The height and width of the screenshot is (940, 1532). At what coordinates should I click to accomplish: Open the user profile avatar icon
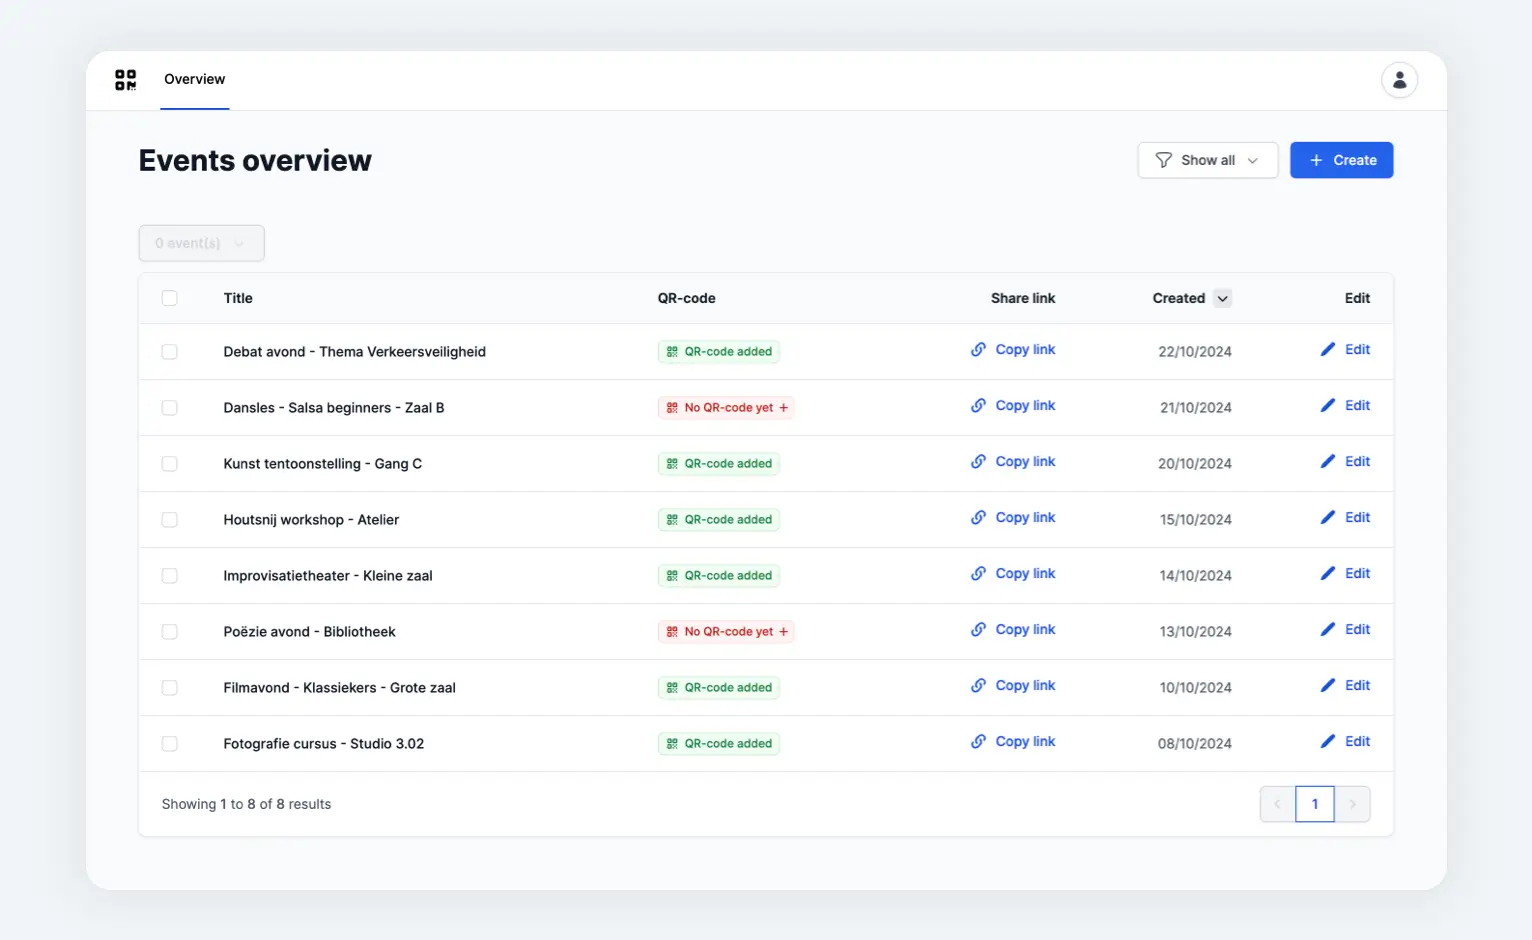[1399, 80]
